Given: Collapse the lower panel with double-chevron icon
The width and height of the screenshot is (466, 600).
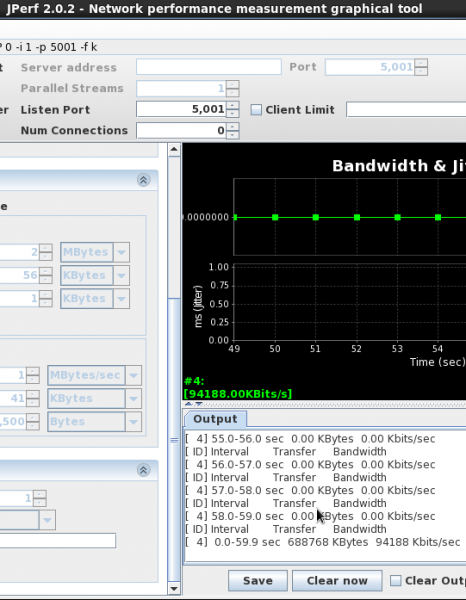Looking at the screenshot, I should tap(143, 470).
